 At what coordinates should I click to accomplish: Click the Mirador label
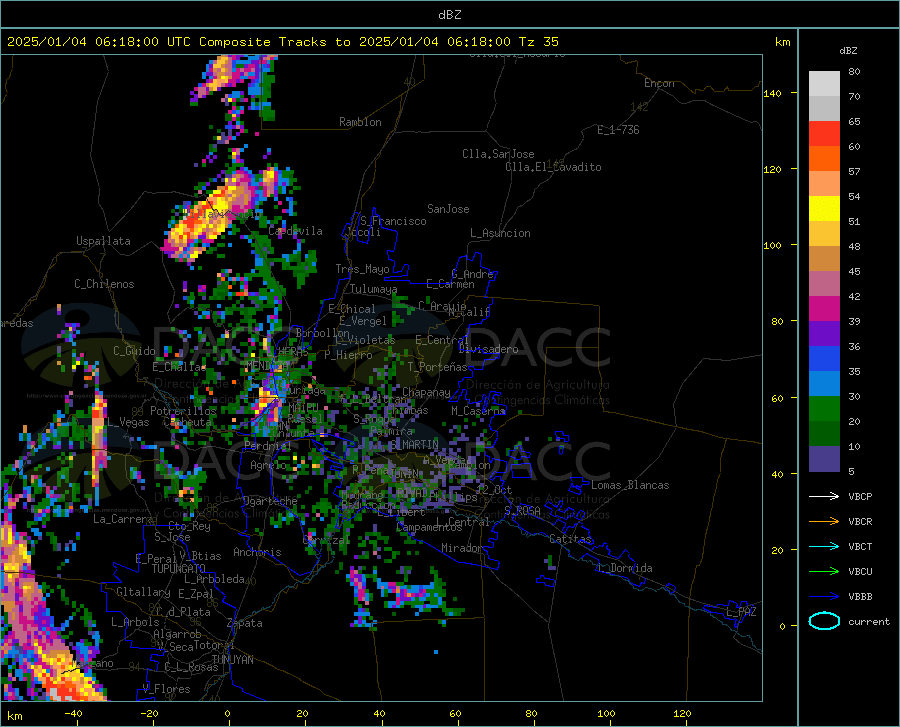coord(461,548)
